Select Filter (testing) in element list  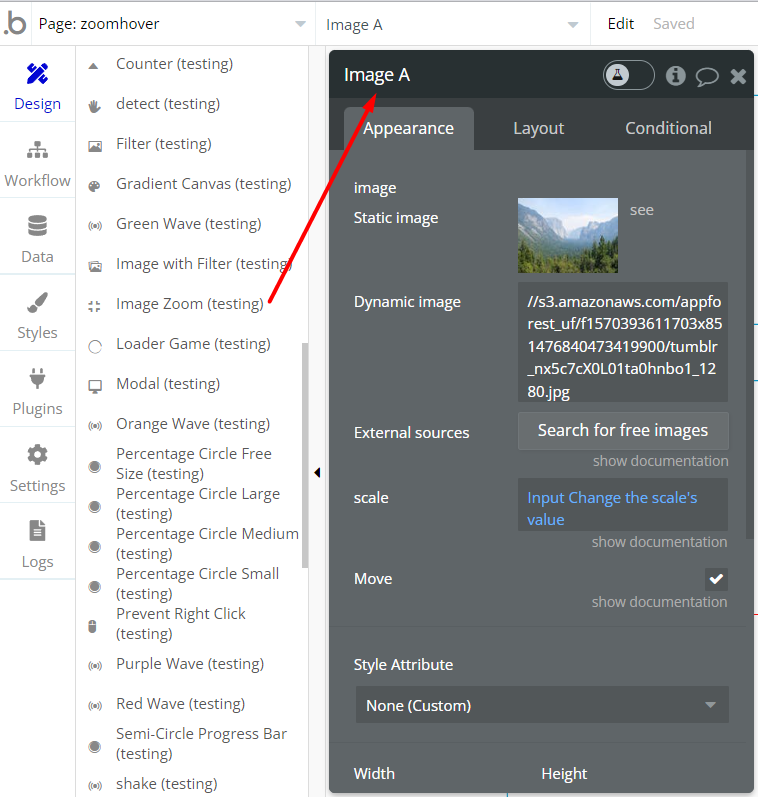pos(164,144)
